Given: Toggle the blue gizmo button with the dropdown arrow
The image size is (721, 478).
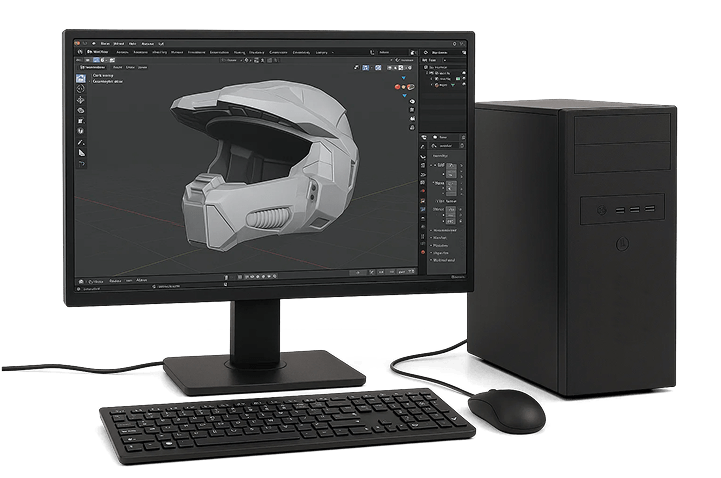Looking at the screenshot, I should 366,68.
